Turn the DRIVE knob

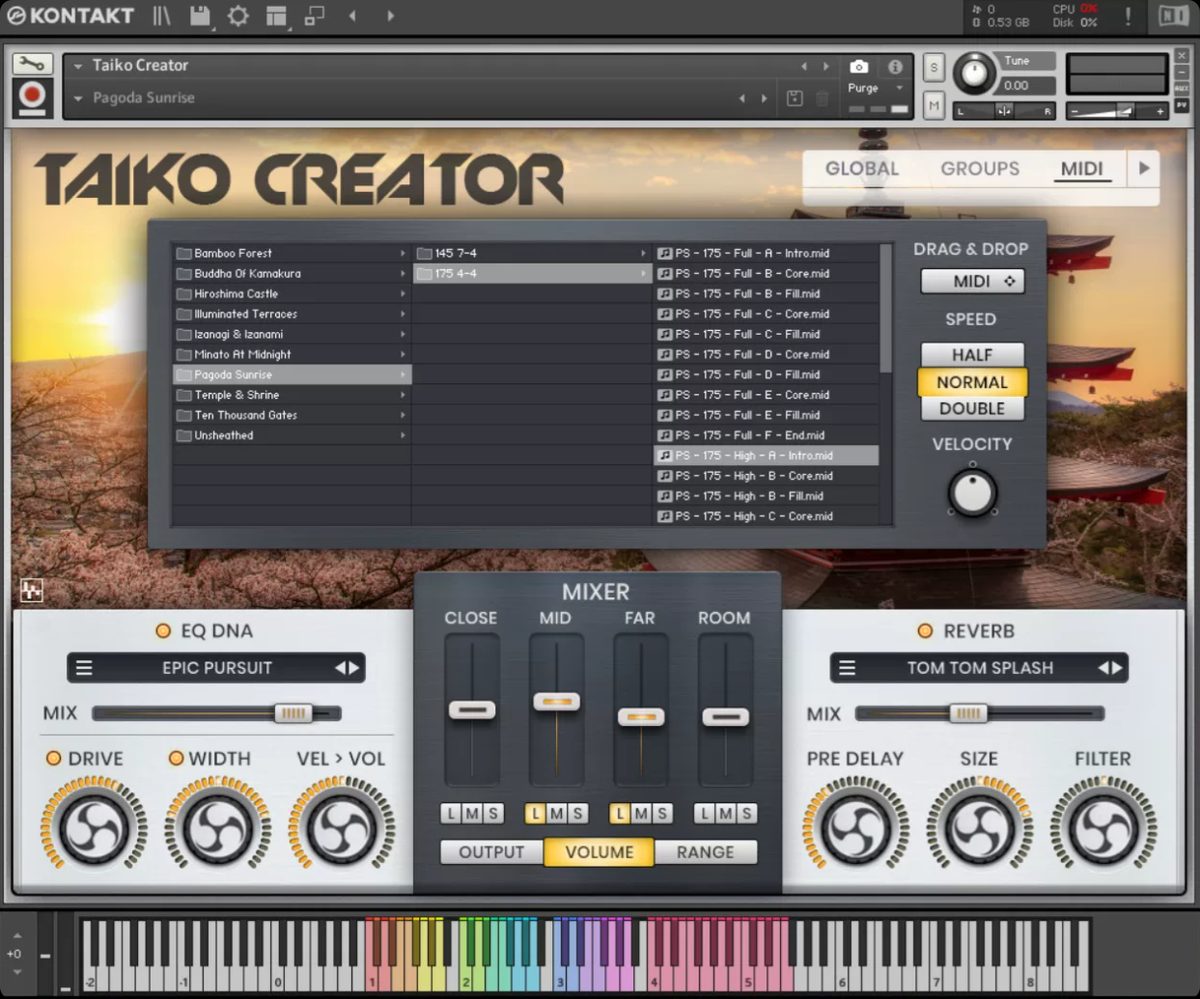tap(93, 828)
